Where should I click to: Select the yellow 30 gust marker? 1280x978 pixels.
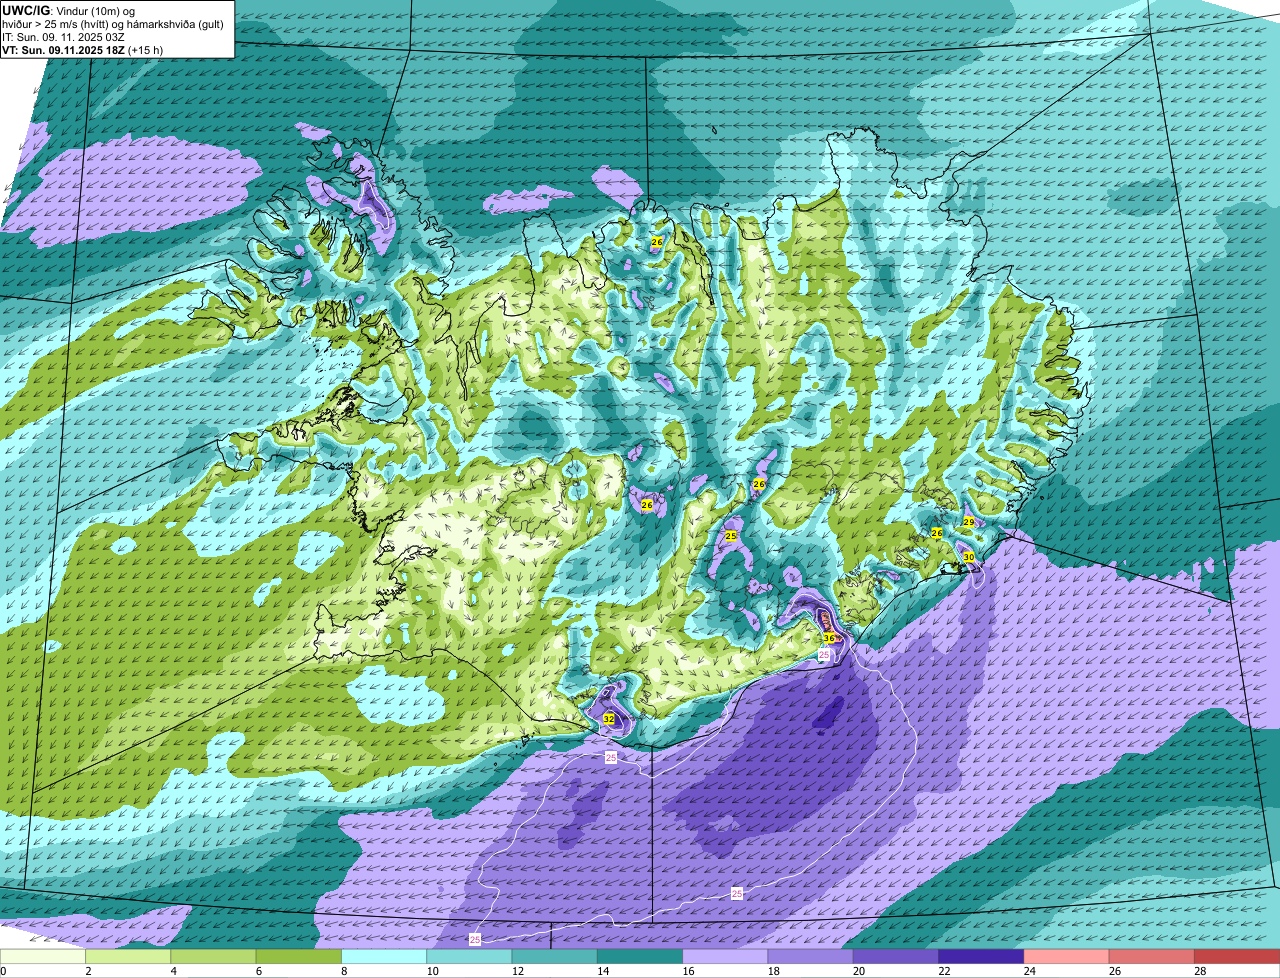[969, 556]
